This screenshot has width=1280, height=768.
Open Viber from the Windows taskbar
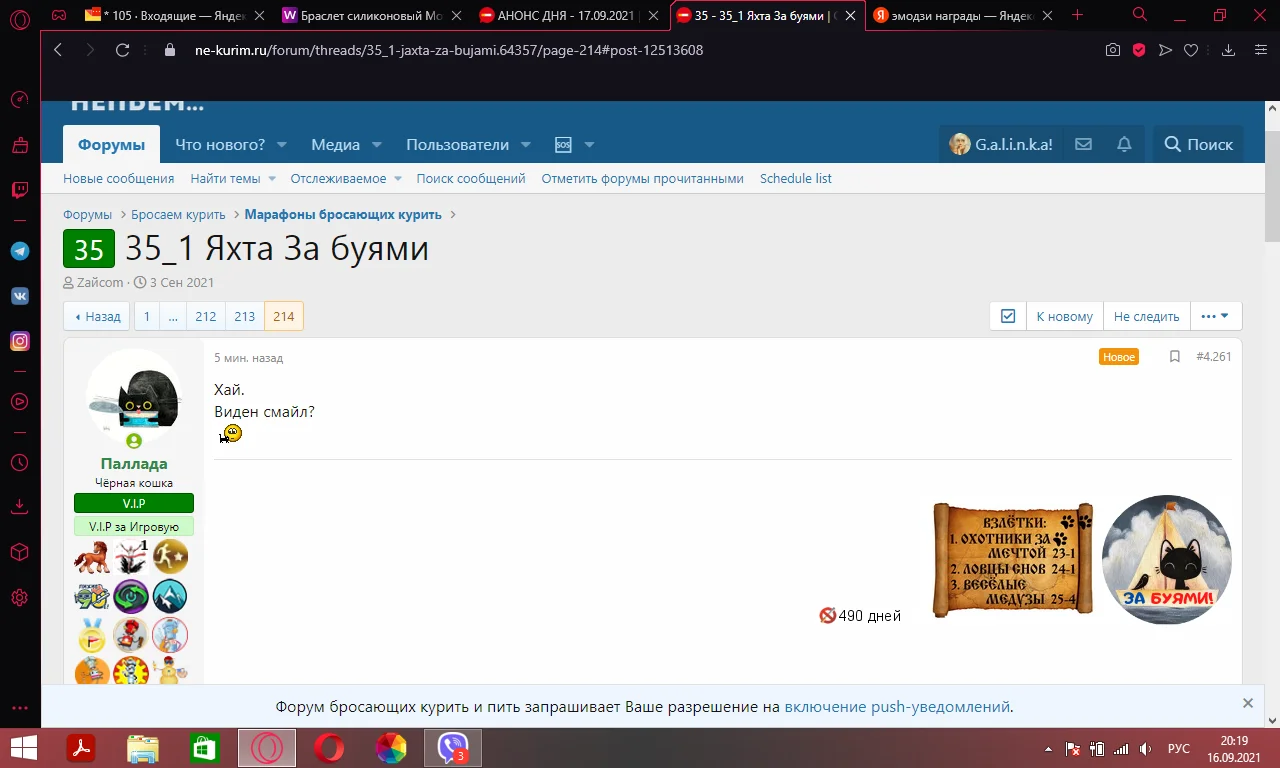coord(452,747)
